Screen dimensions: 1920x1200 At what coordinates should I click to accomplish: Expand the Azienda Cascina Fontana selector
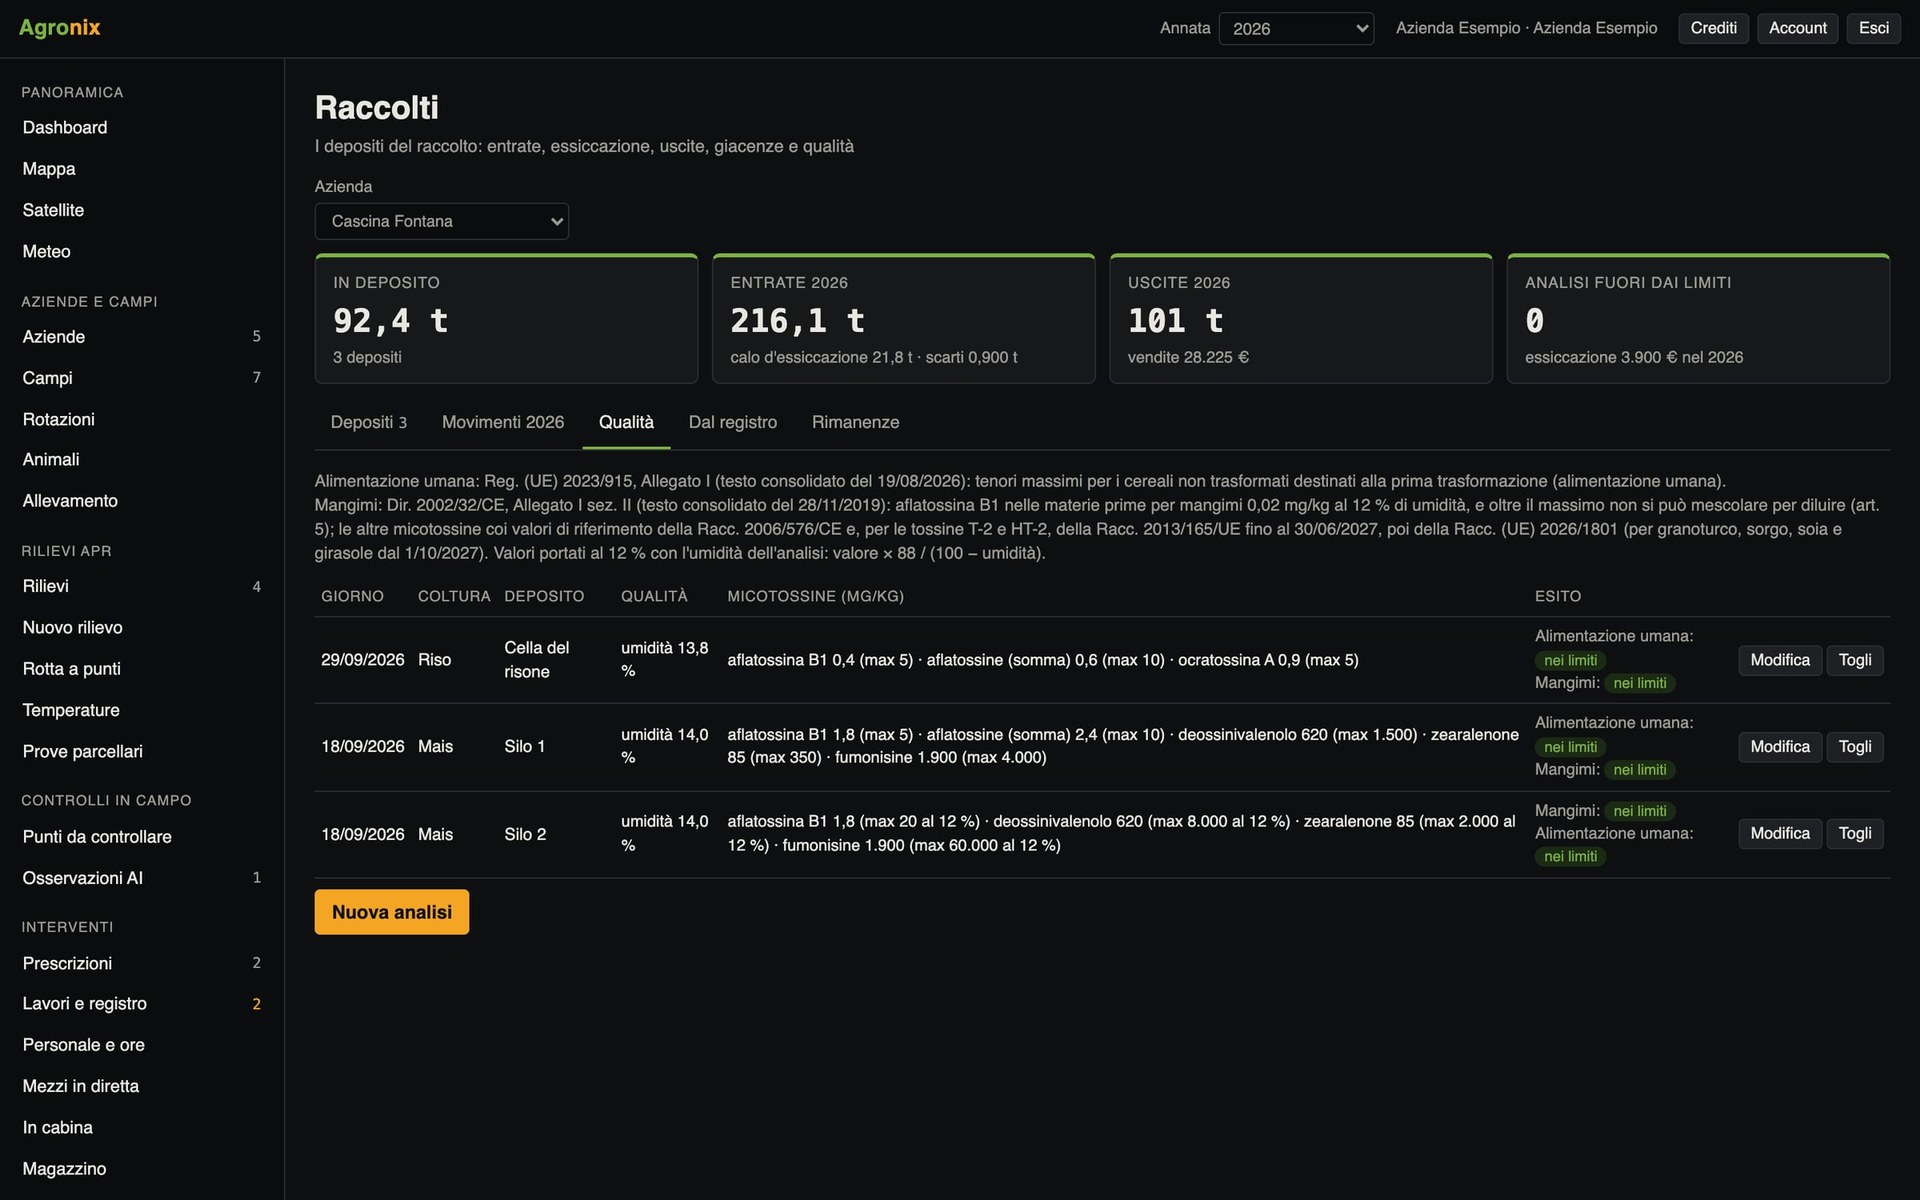[x=441, y=221]
